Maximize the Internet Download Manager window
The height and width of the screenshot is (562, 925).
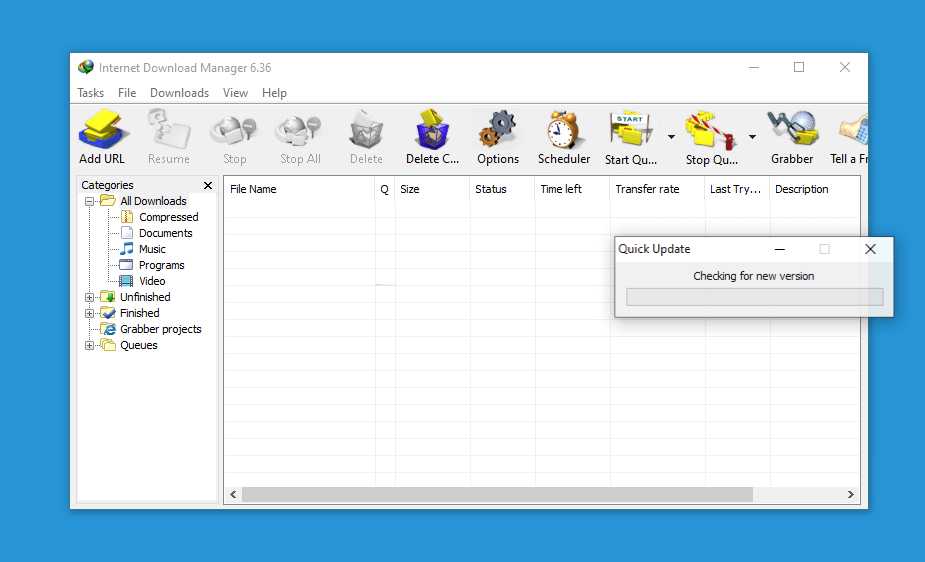(x=799, y=67)
